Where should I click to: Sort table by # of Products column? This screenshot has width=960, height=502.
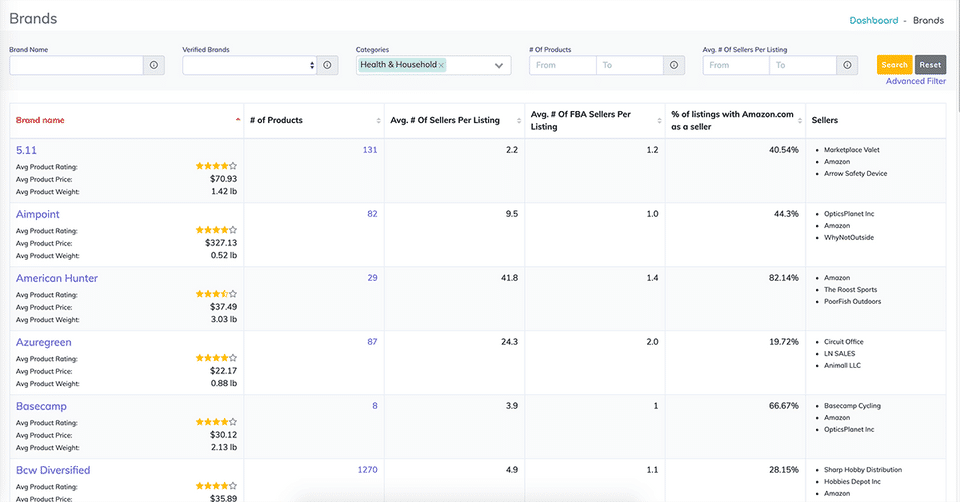(x=378, y=120)
